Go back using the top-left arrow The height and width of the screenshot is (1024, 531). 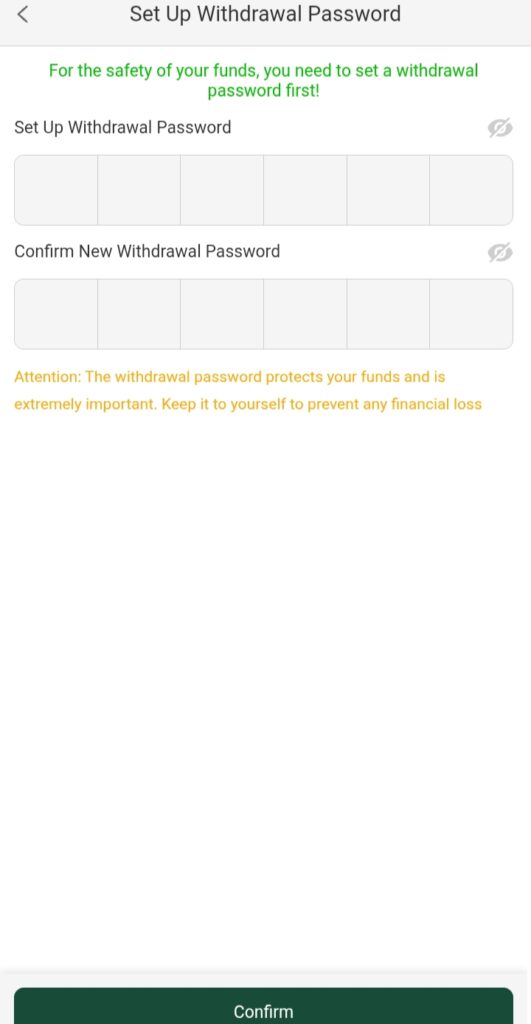tap(23, 14)
